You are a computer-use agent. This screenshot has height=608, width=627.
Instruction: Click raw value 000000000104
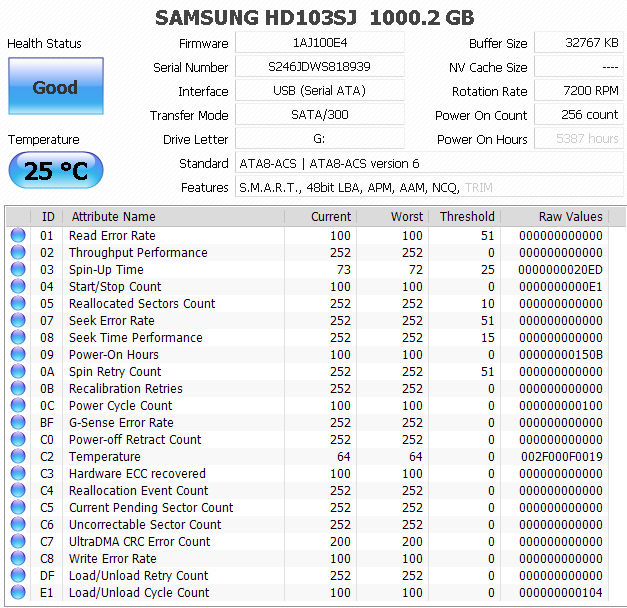click(560, 593)
